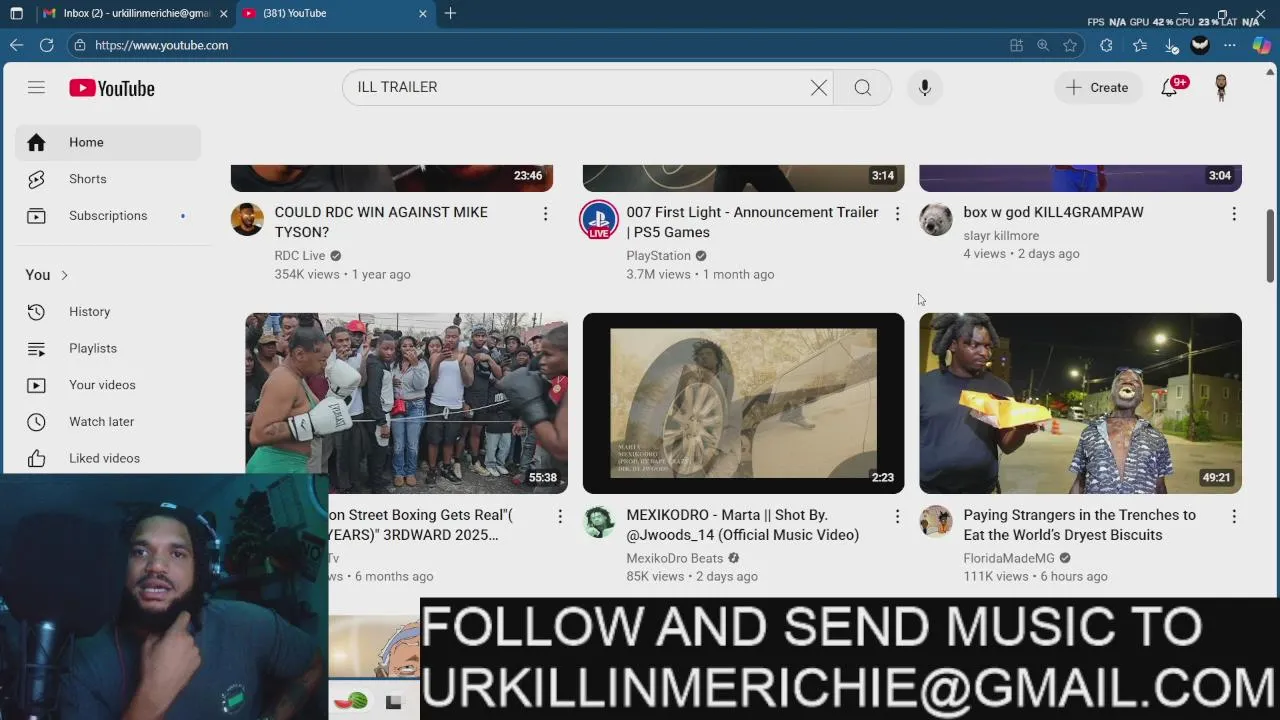Click the slayr killmore channel avatar
This screenshot has width=1280, height=720.
click(936, 219)
